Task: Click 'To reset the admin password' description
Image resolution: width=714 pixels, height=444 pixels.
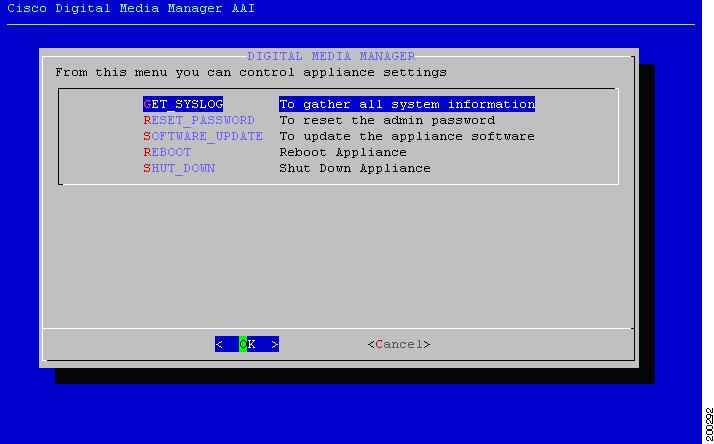Action: click(x=387, y=120)
